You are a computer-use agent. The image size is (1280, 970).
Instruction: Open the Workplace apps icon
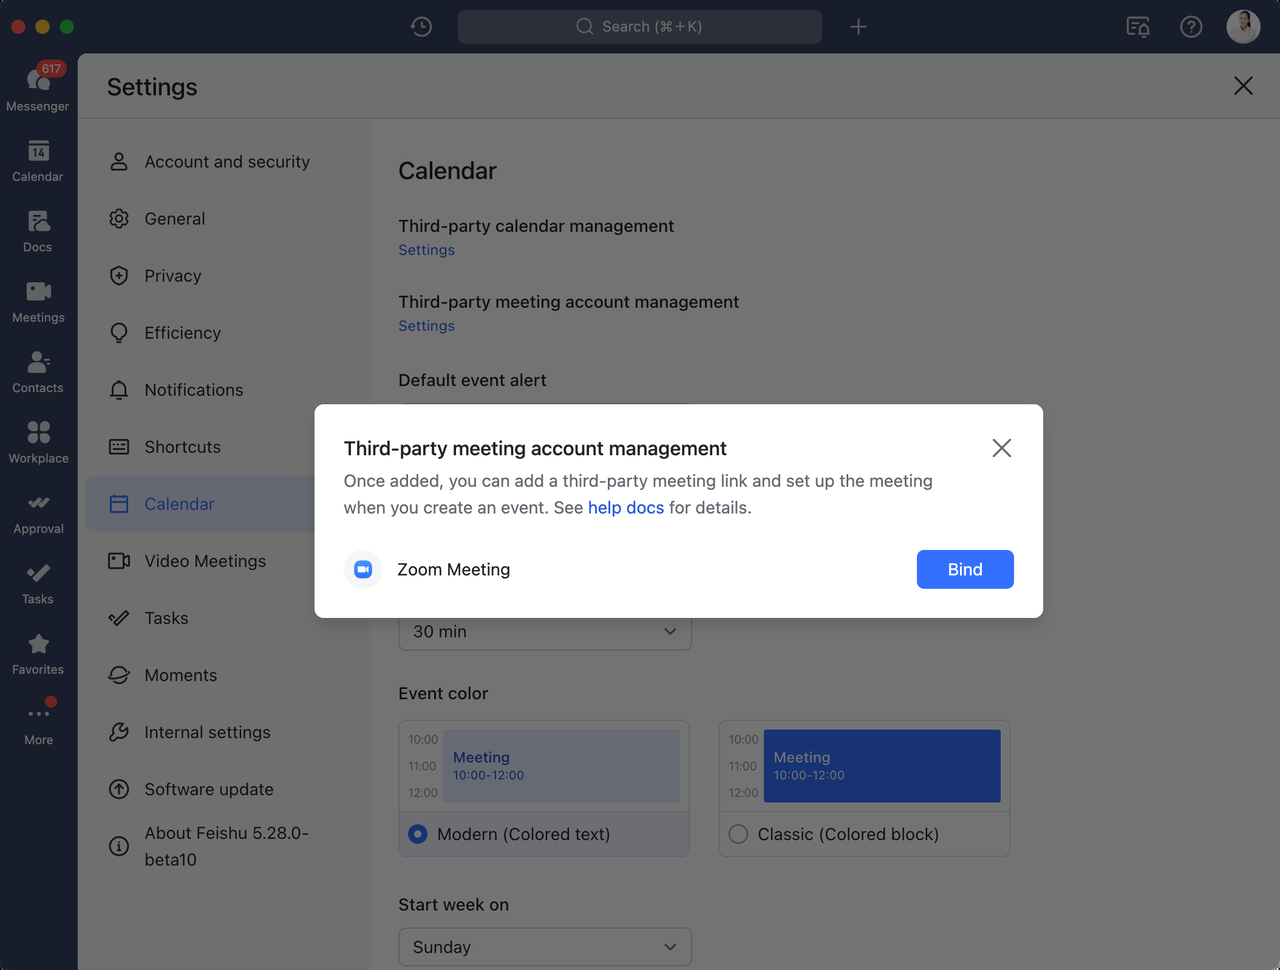(x=38, y=442)
